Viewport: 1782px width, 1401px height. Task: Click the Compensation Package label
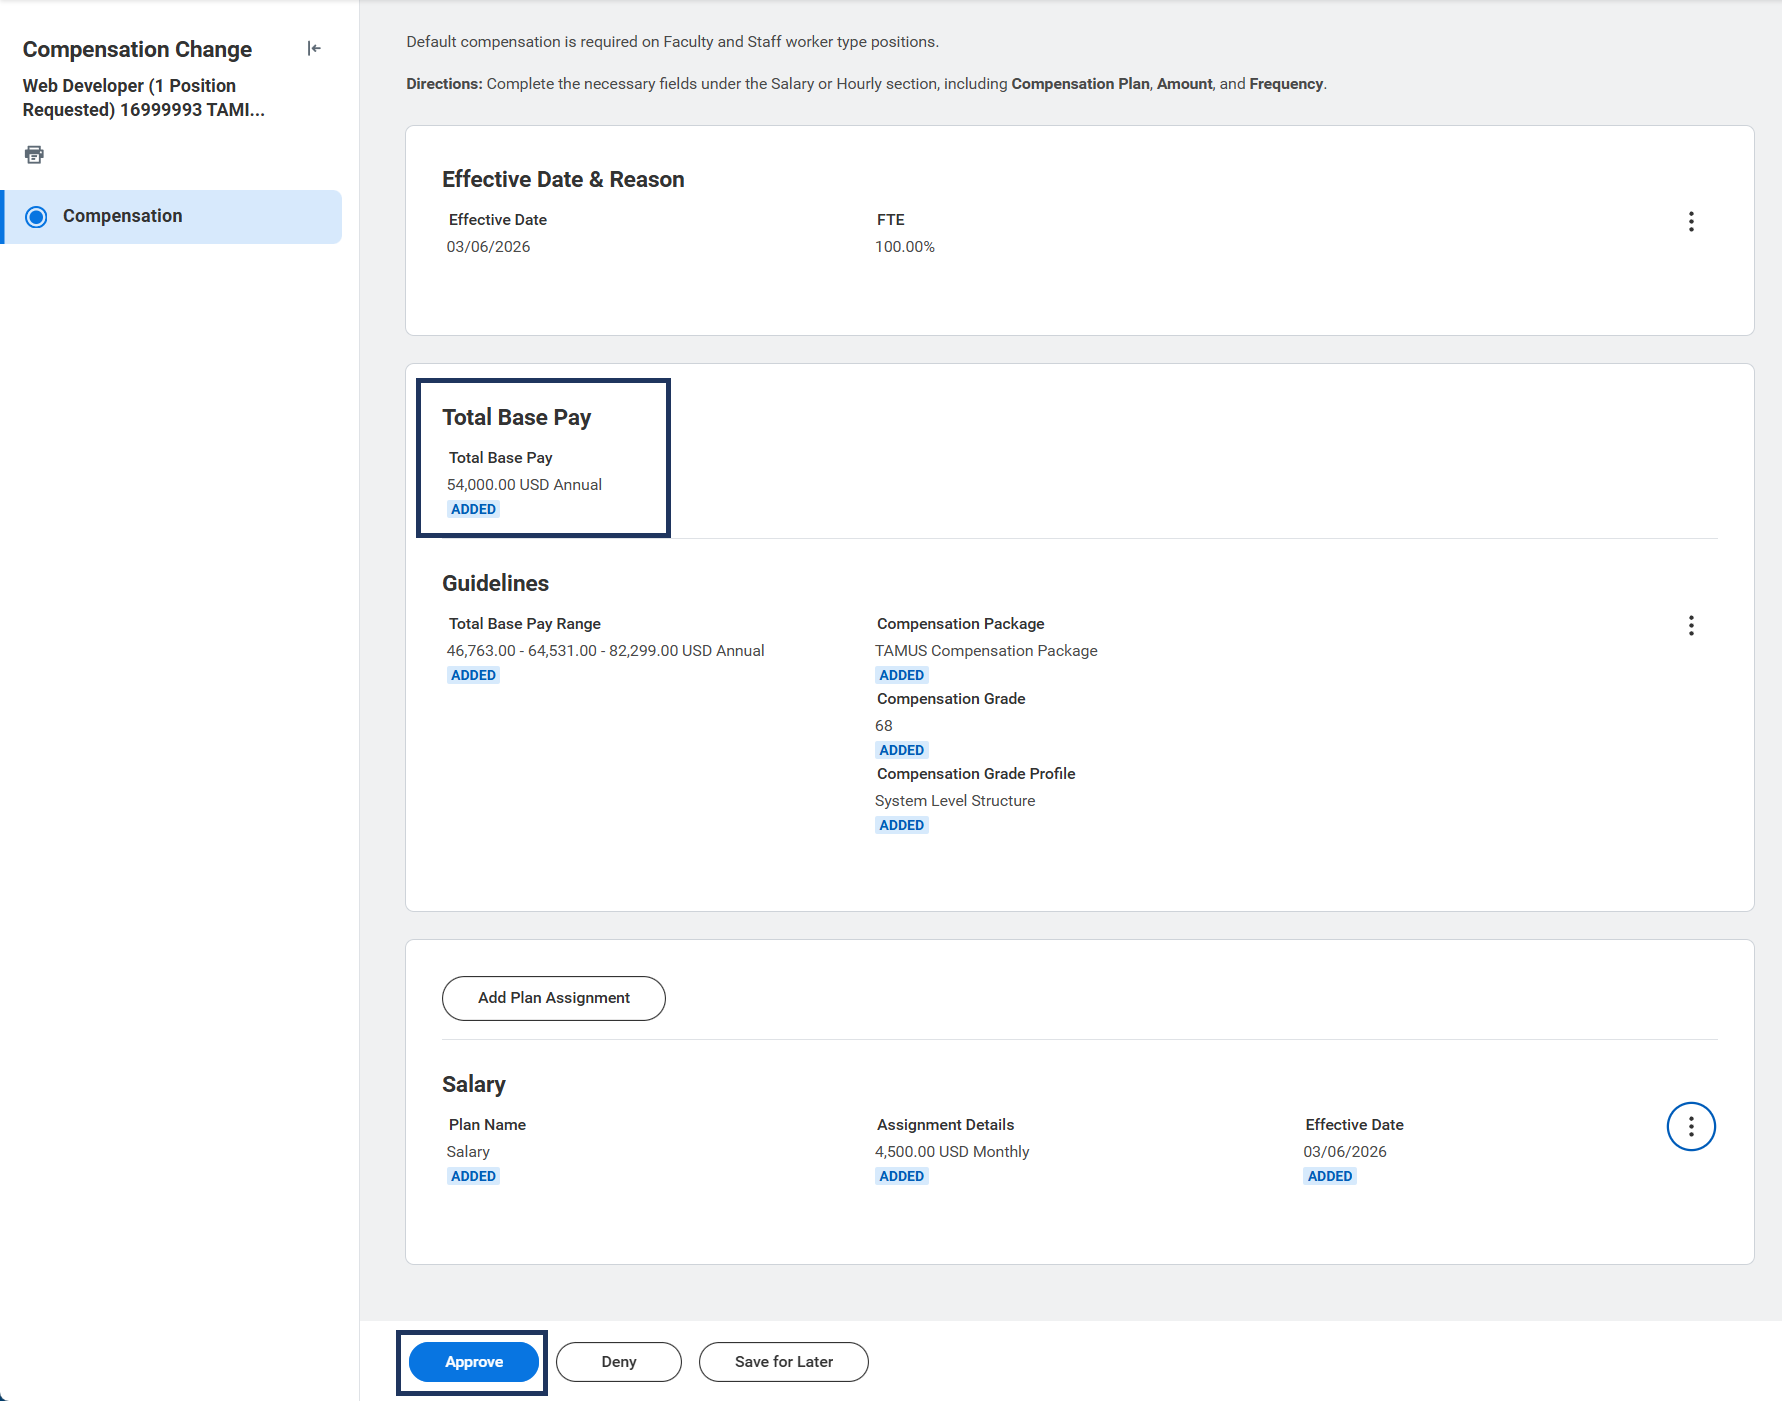960,624
